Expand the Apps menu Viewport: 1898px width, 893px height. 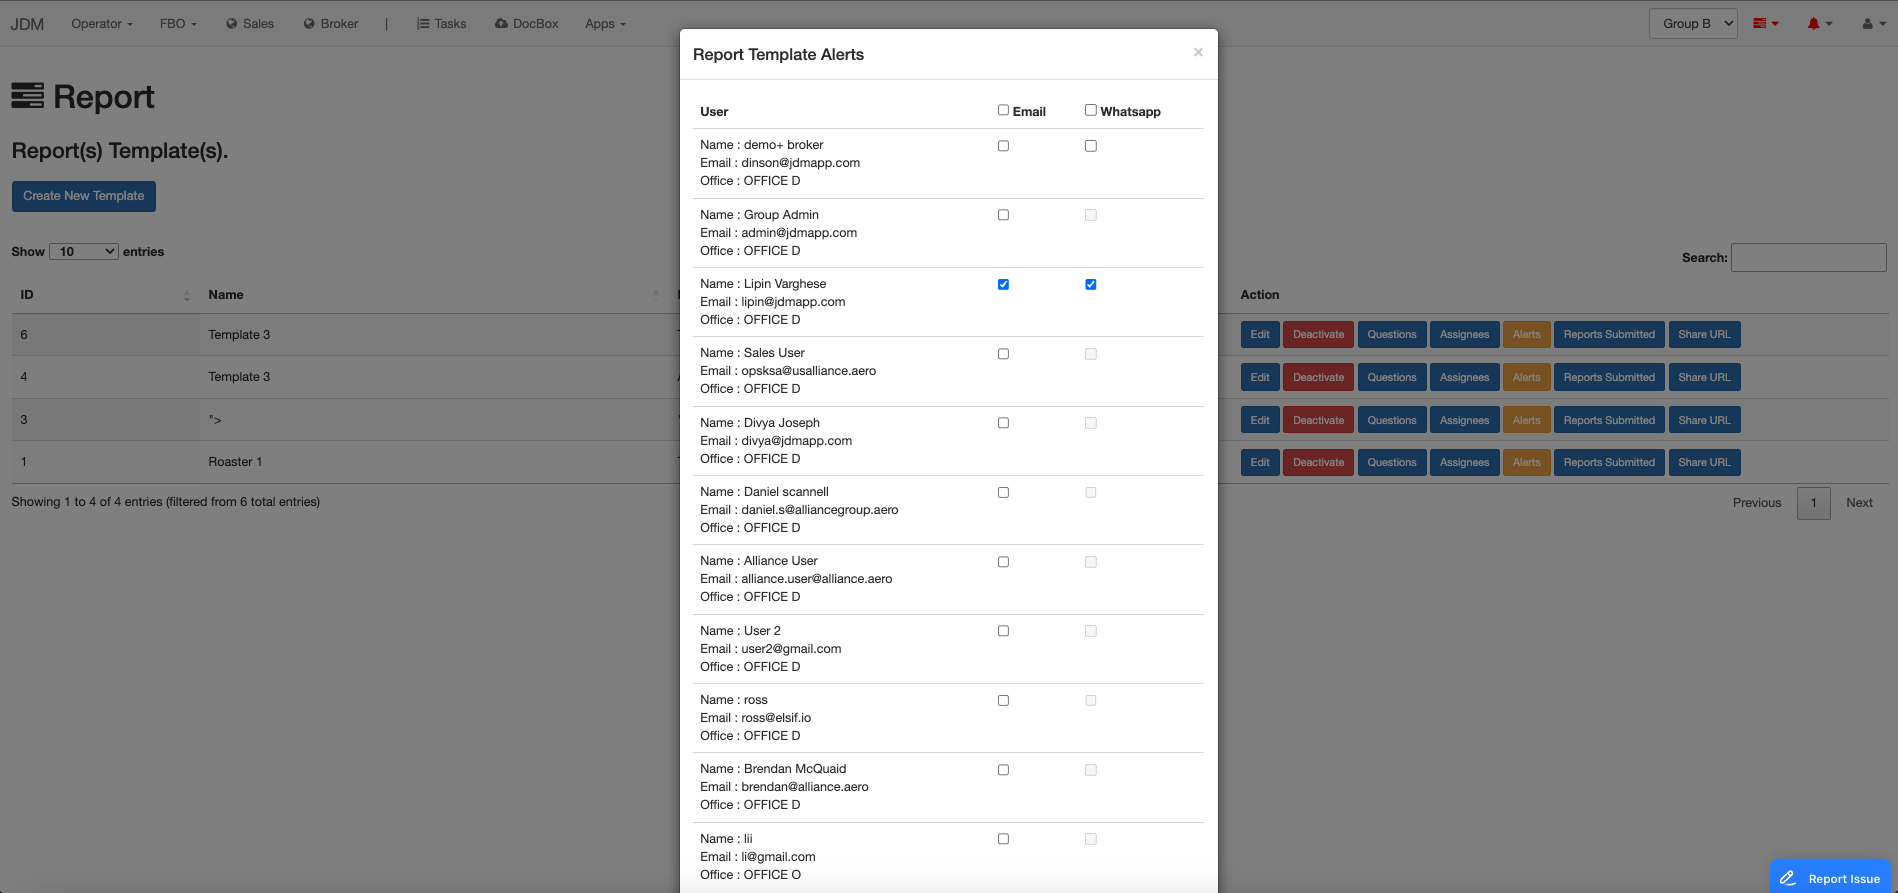point(605,24)
